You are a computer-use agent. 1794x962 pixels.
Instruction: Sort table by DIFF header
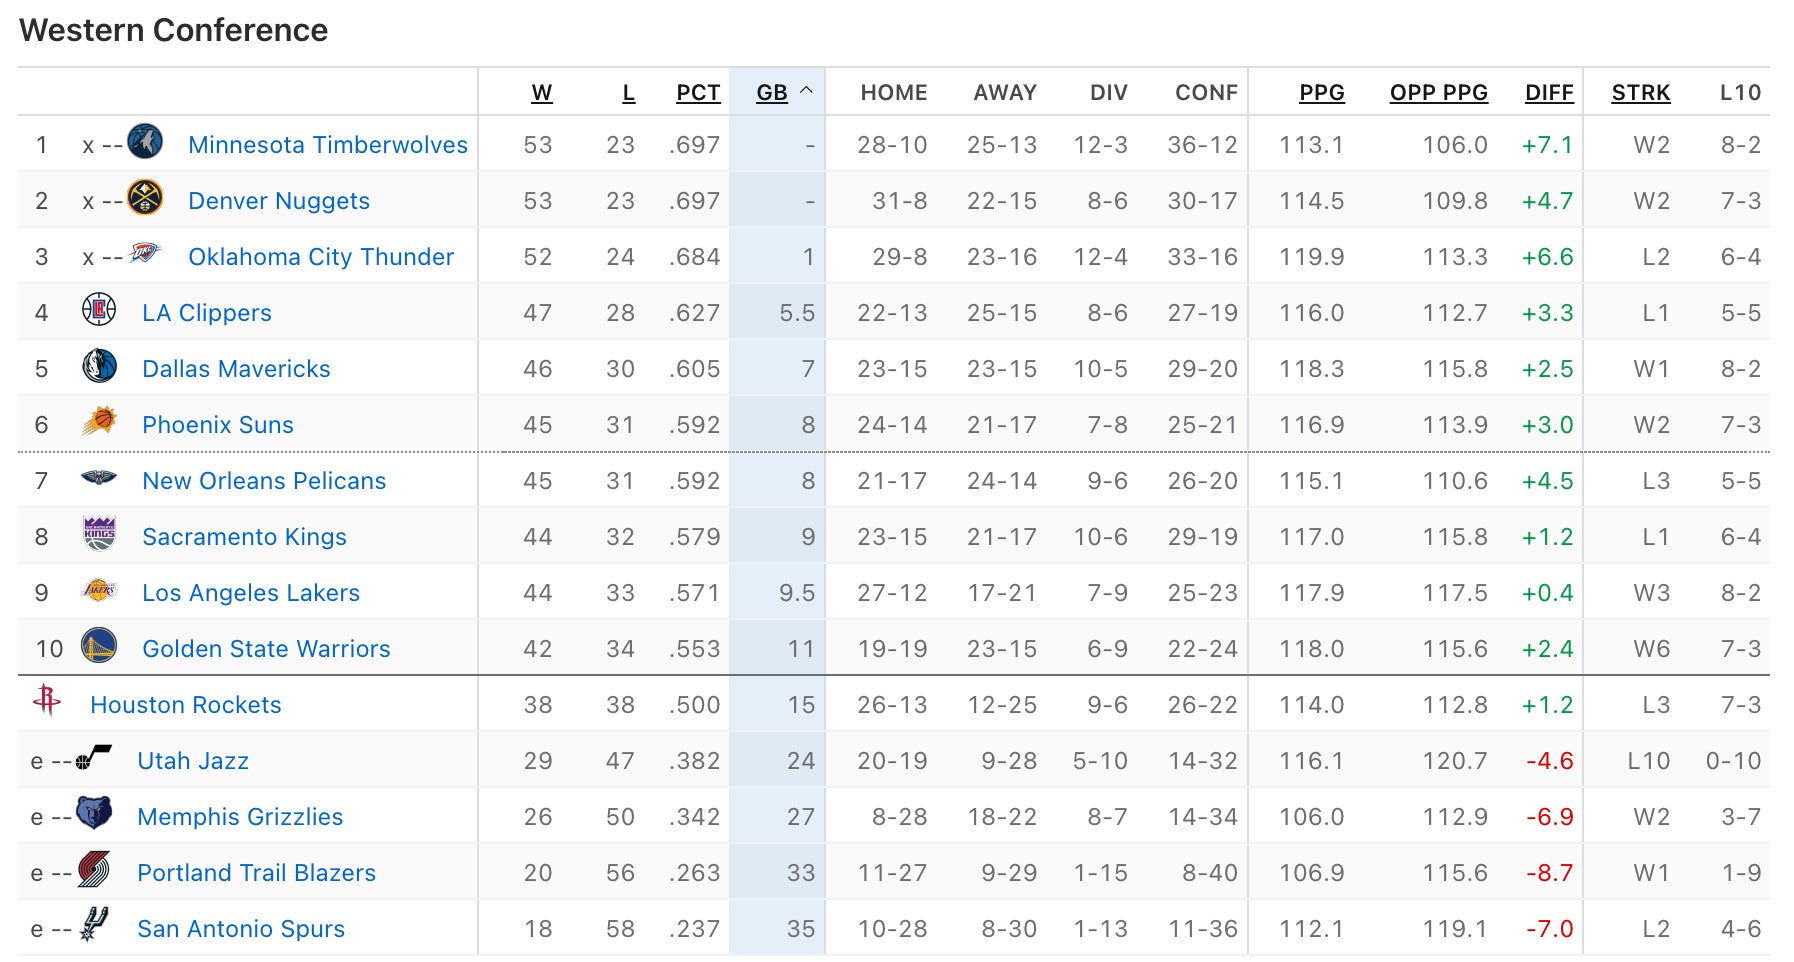click(1548, 93)
